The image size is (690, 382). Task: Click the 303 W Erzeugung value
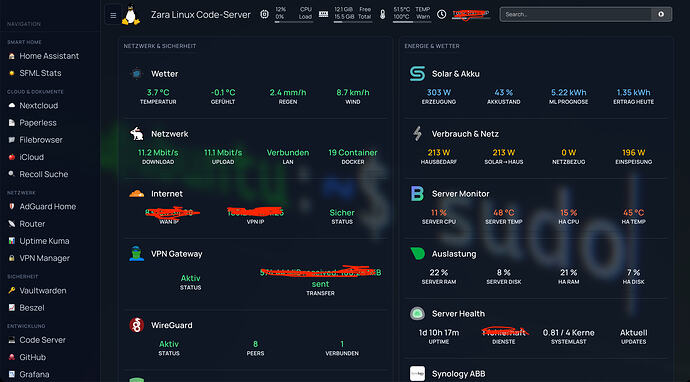(439, 92)
